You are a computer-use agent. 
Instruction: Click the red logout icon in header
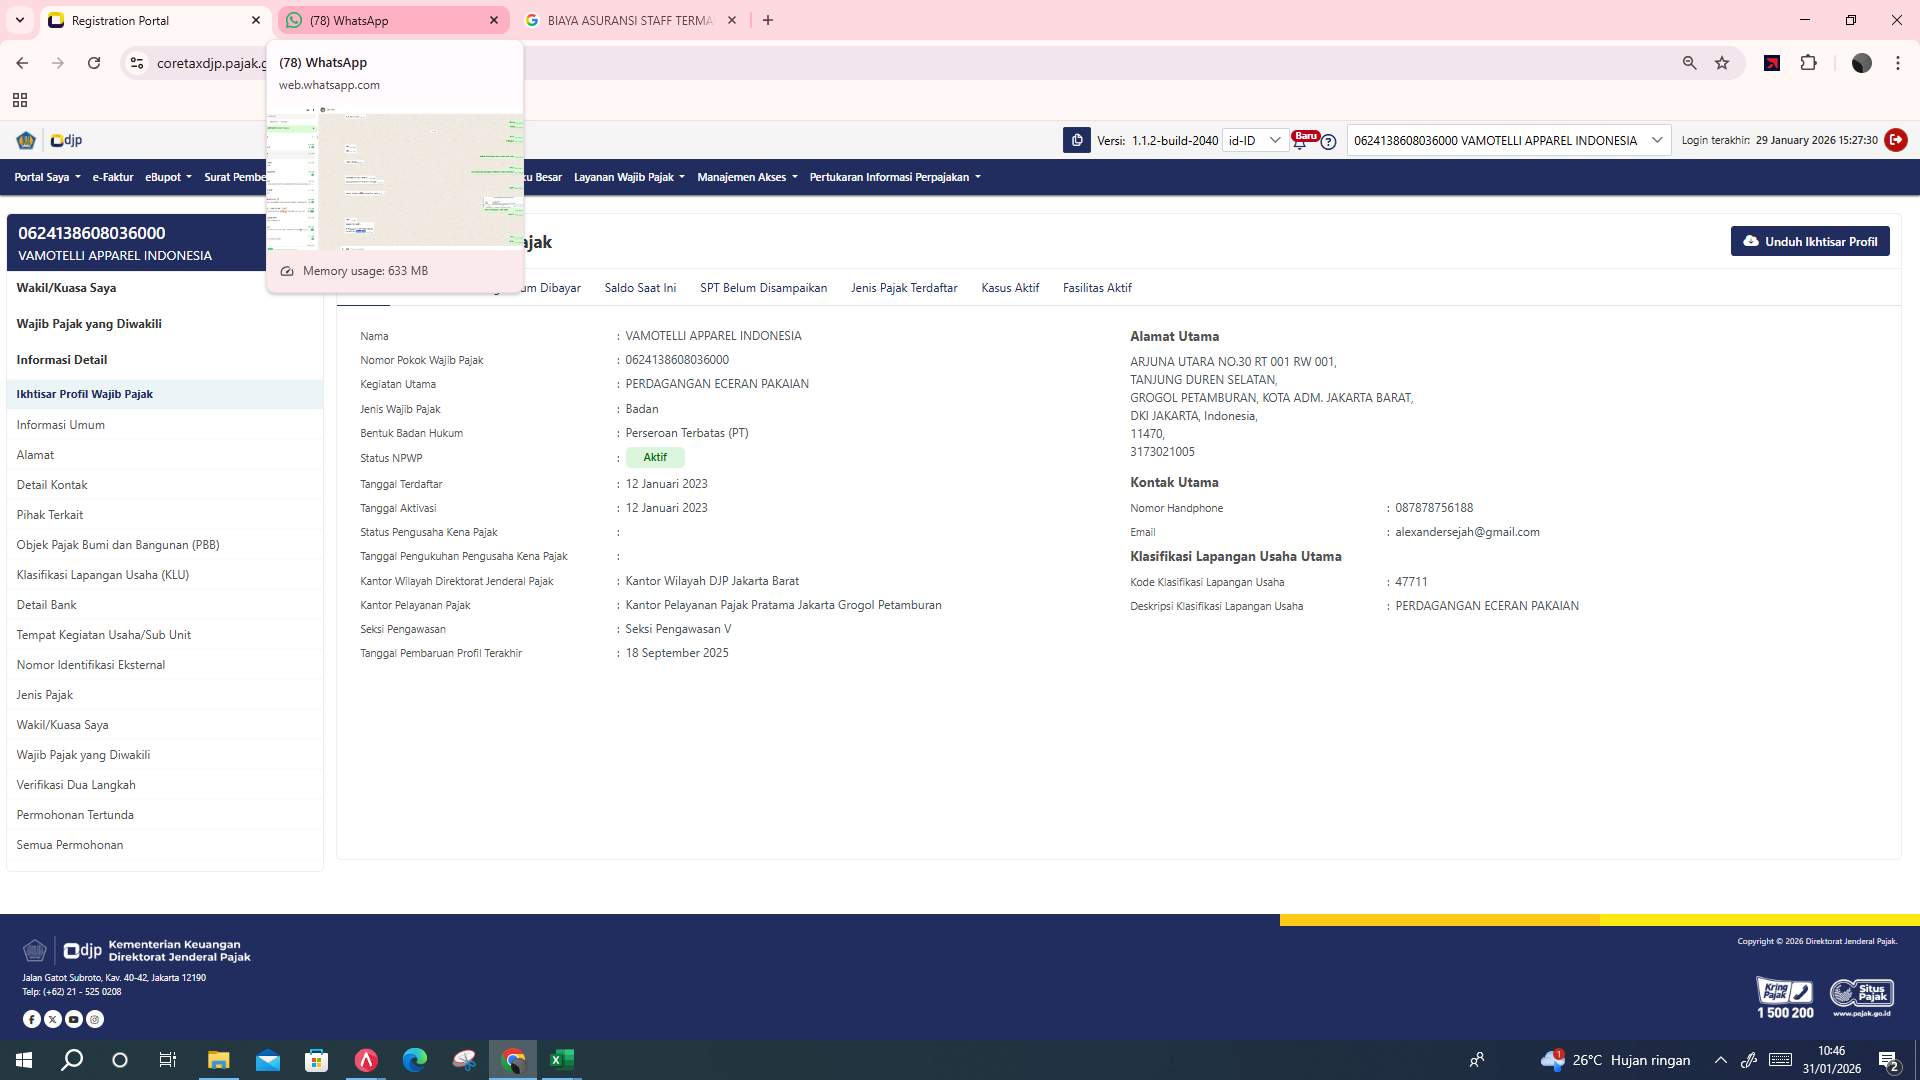pos(1897,140)
